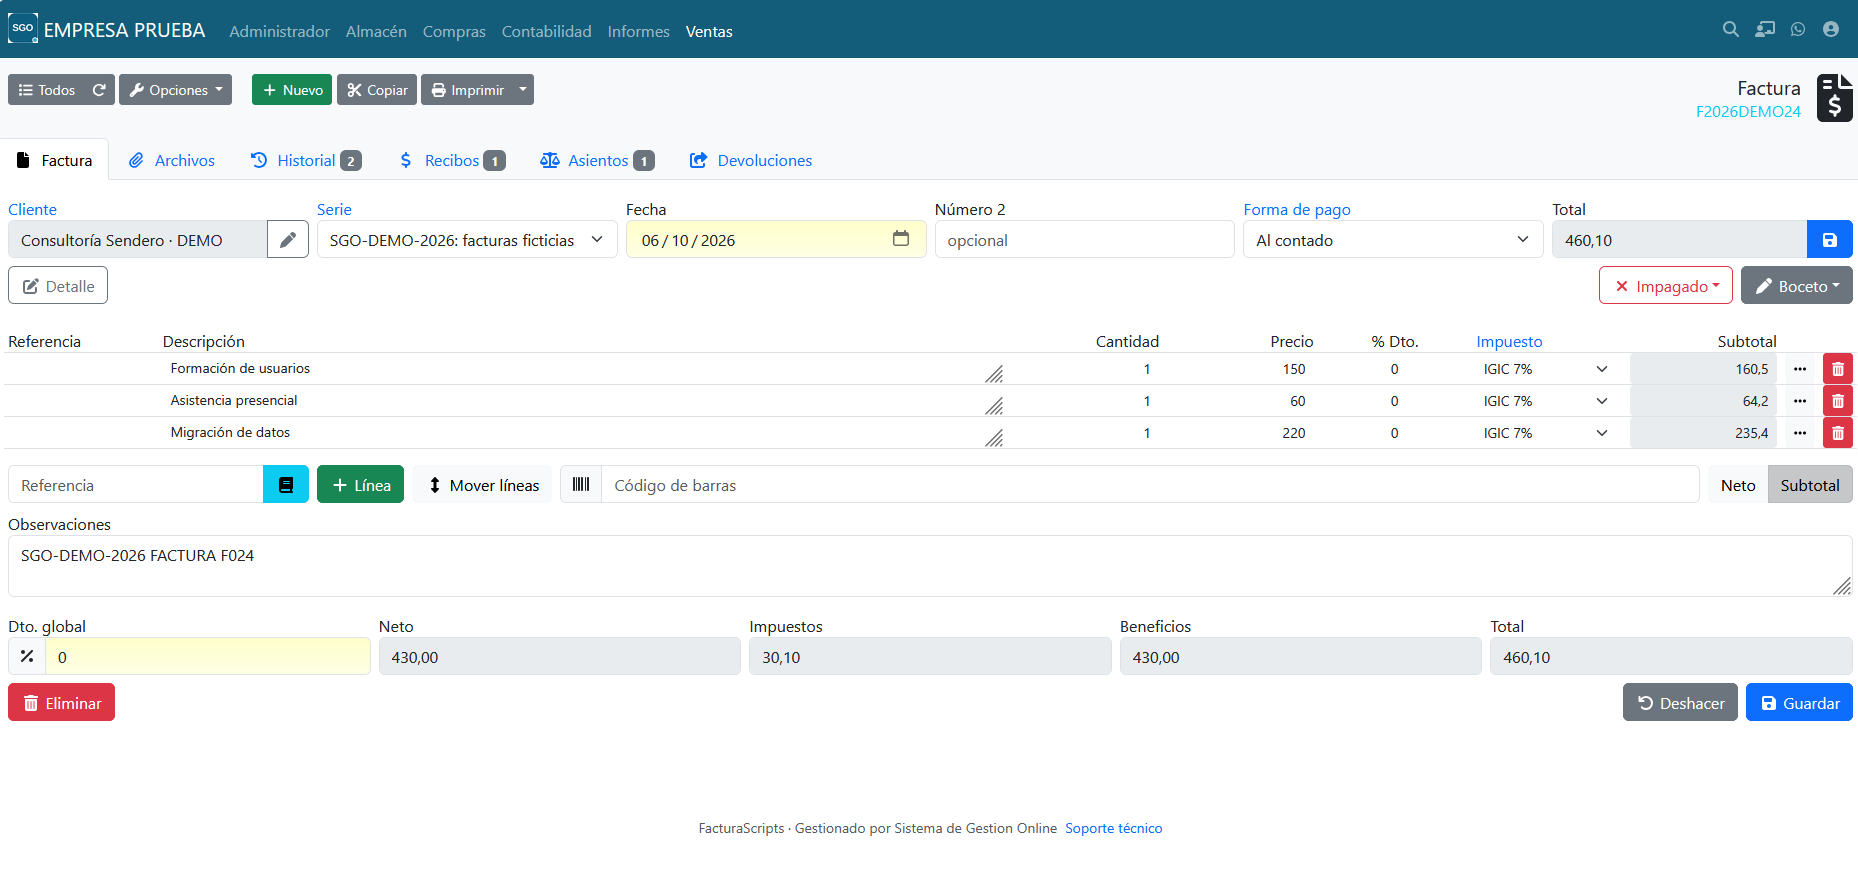The width and height of the screenshot is (1858, 869).
Task: Click the barcode icon
Action: tap(581, 485)
